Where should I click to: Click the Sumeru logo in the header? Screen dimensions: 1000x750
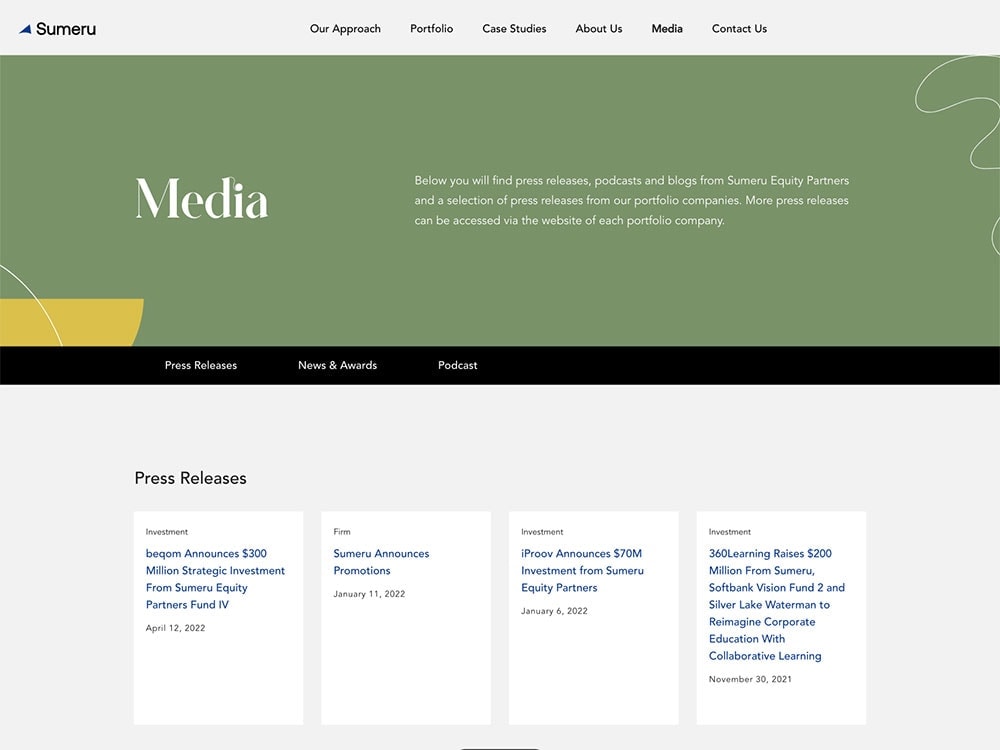[57, 29]
